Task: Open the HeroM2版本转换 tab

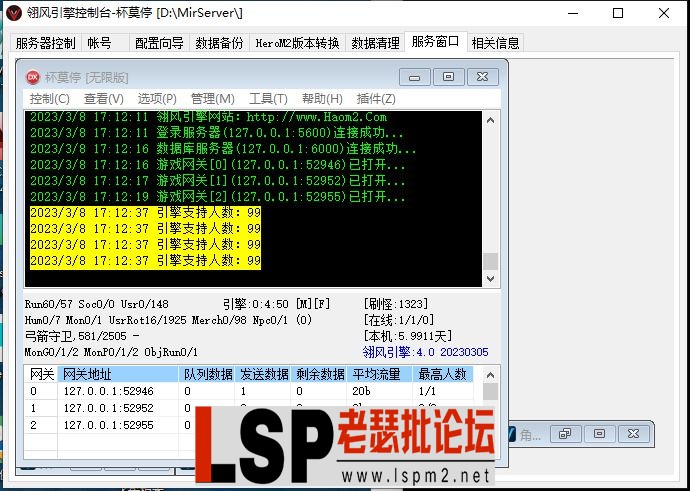Action: (x=297, y=43)
